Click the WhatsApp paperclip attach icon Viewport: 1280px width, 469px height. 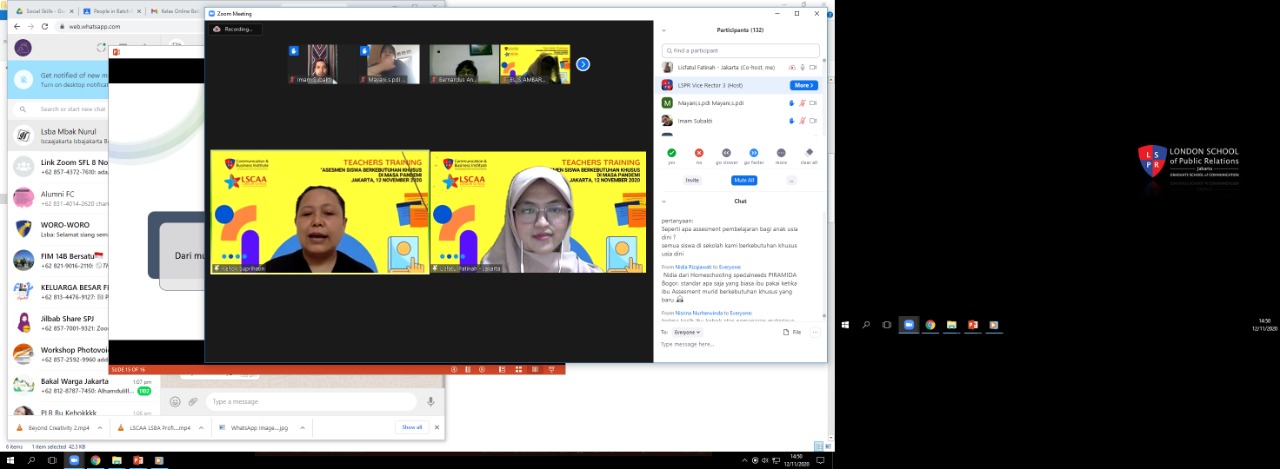pyautogui.click(x=193, y=402)
